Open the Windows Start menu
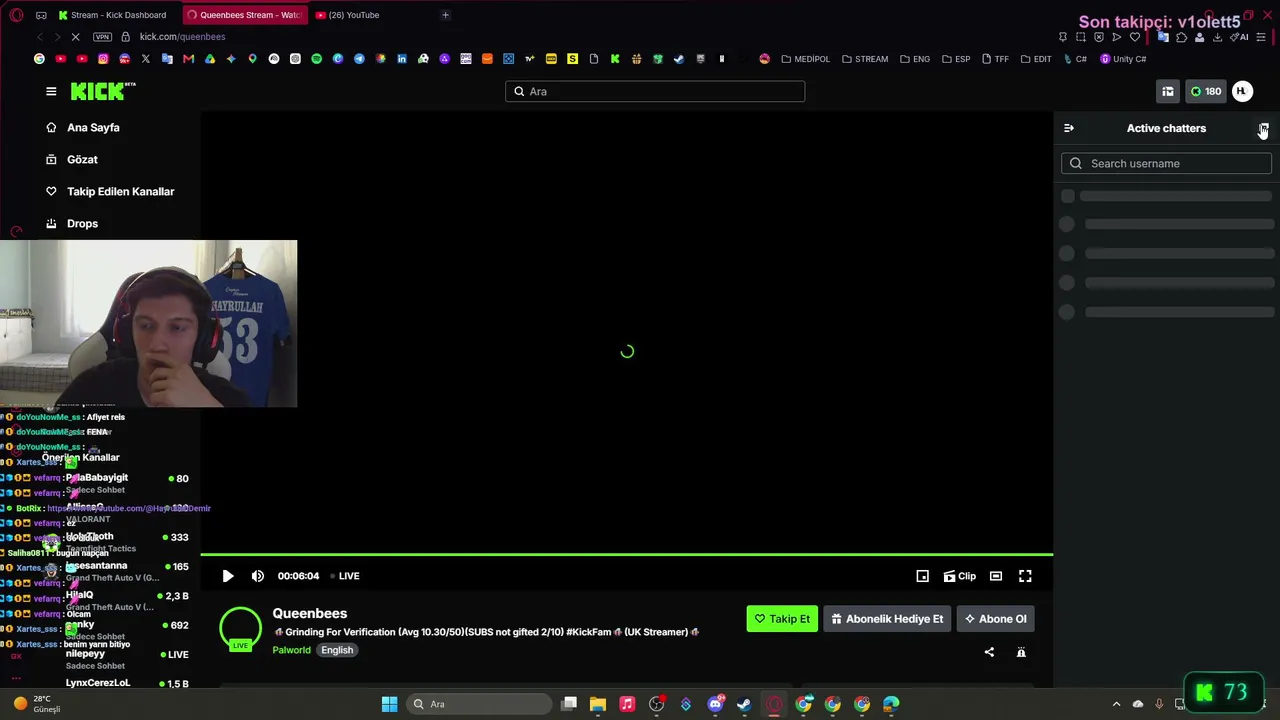 [x=389, y=704]
